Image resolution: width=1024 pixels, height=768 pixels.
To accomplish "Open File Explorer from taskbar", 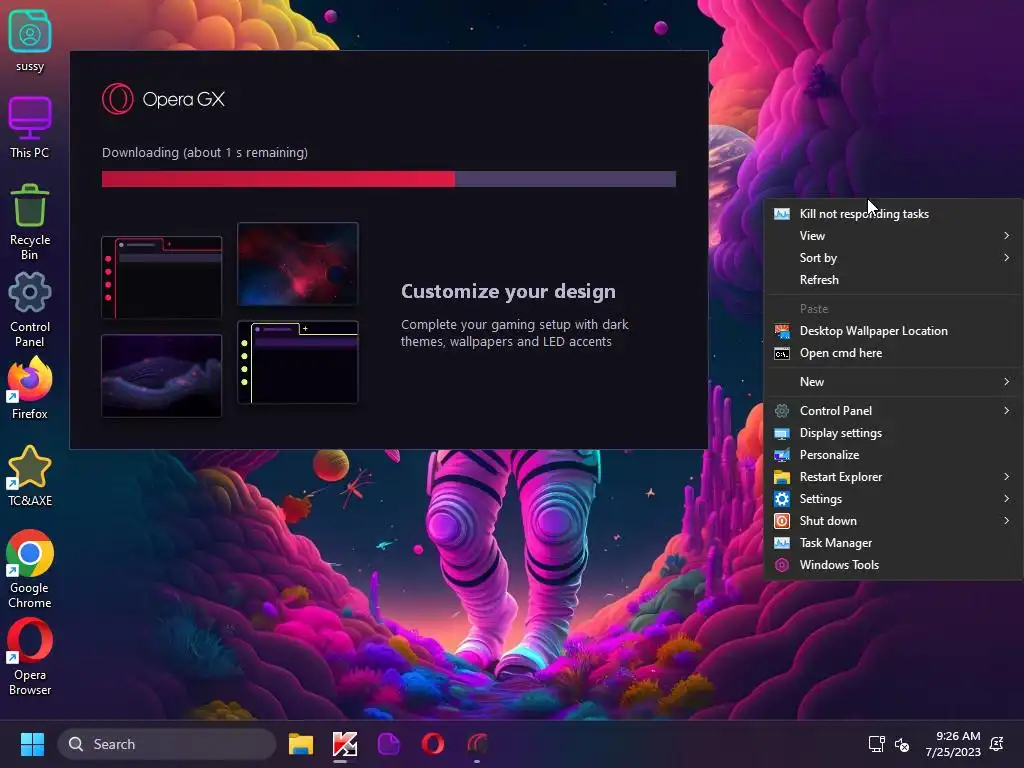I will point(301,744).
